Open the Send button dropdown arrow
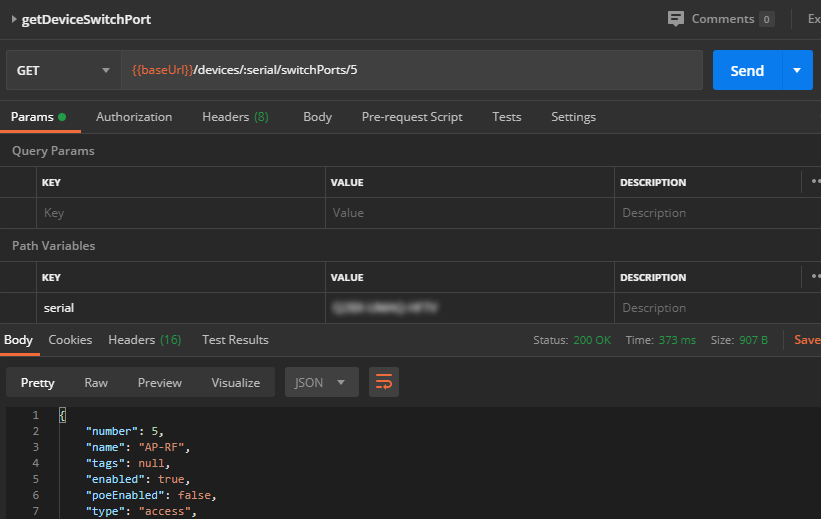The image size is (821, 519). (797, 71)
